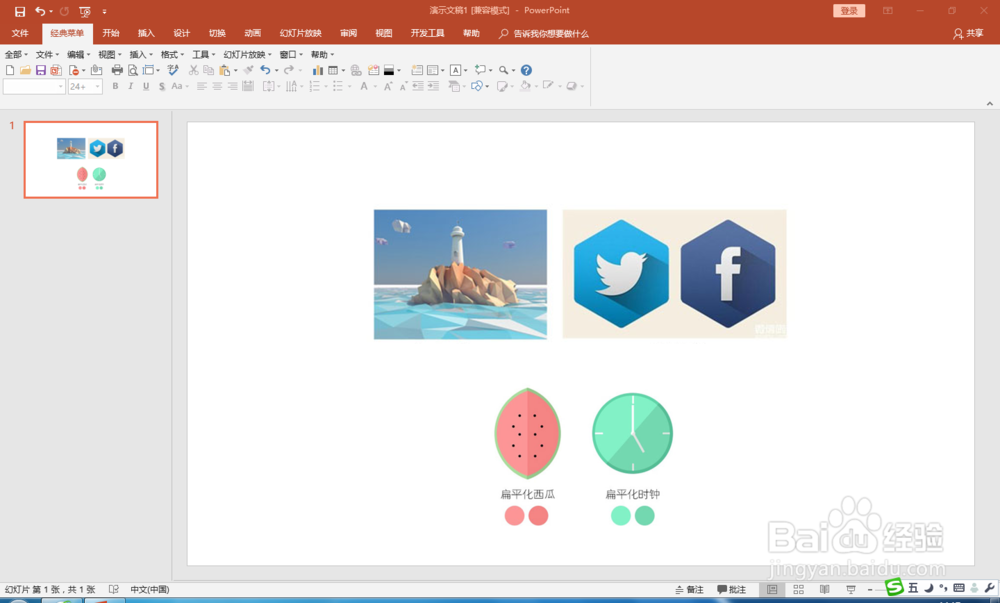Collapse the ribbon with the chevron arrow
The image size is (1000, 603).
point(989,103)
